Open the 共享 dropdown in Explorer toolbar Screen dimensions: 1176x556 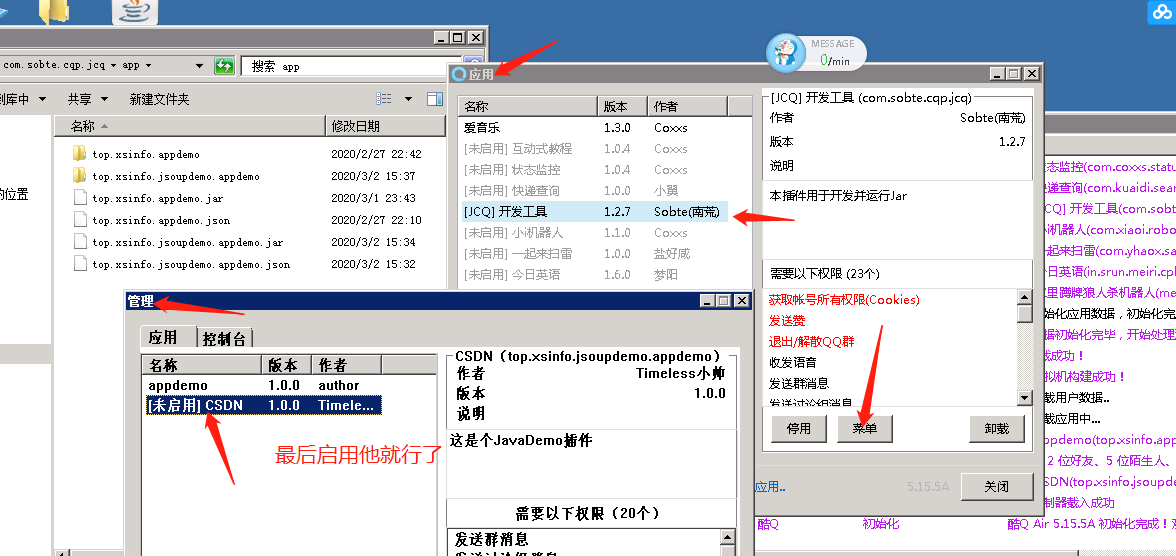[x=88, y=99]
